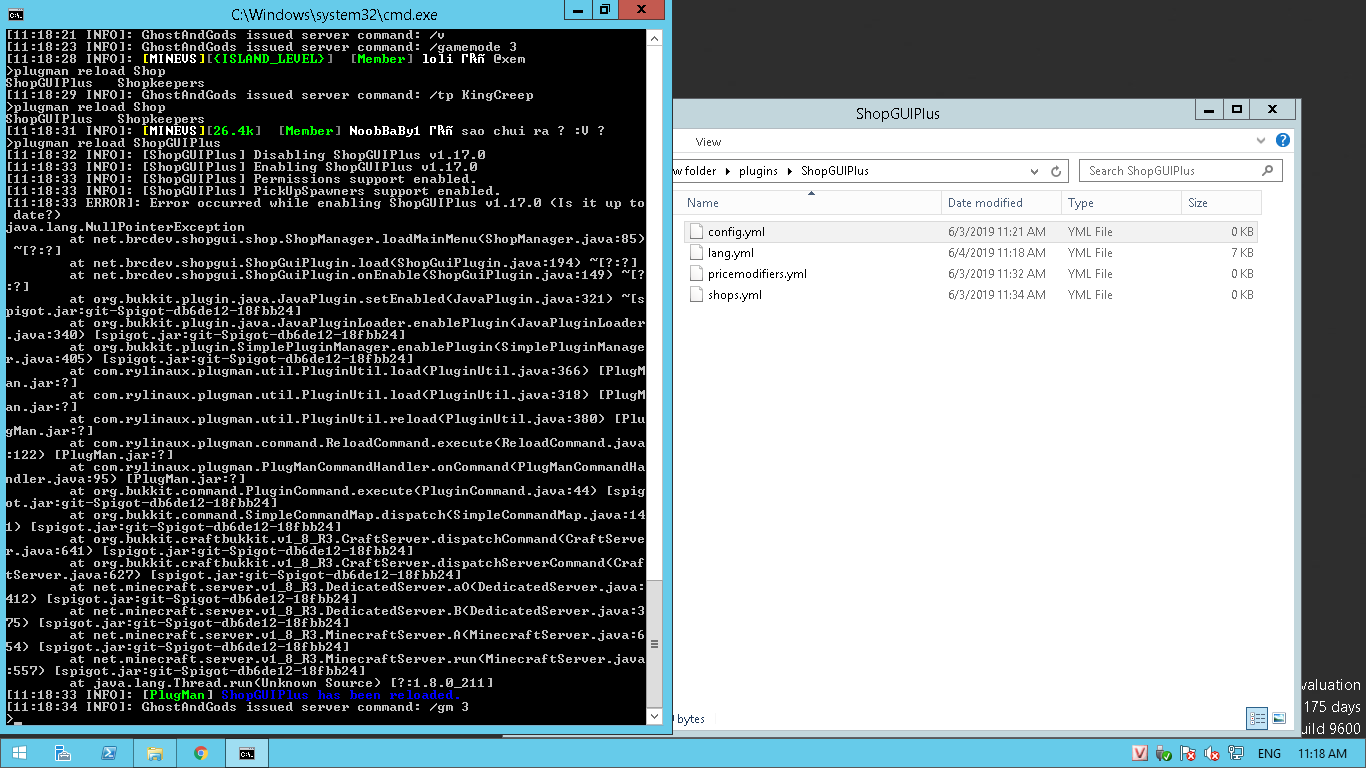Select the pricemodifiers.yml file

[x=756, y=274]
